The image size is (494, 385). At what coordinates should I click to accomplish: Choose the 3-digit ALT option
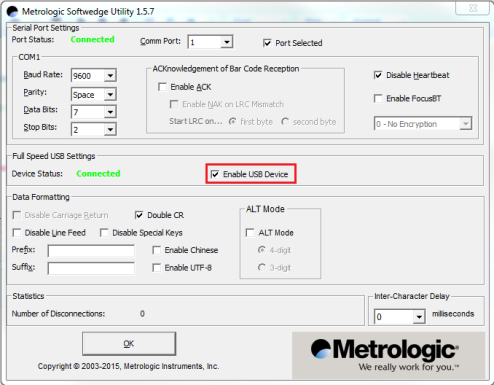point(262,267)
